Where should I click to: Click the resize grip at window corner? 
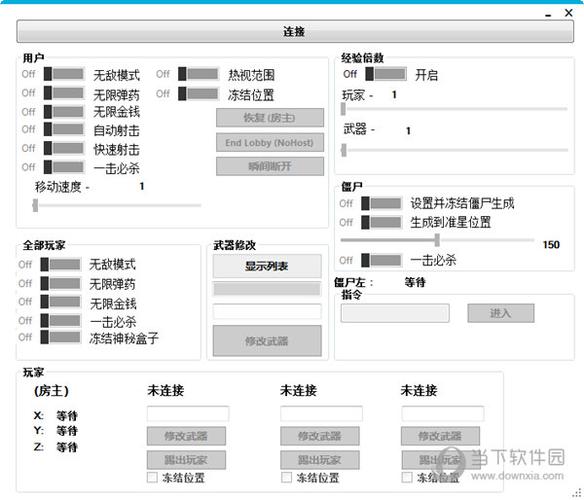[578, 494]
